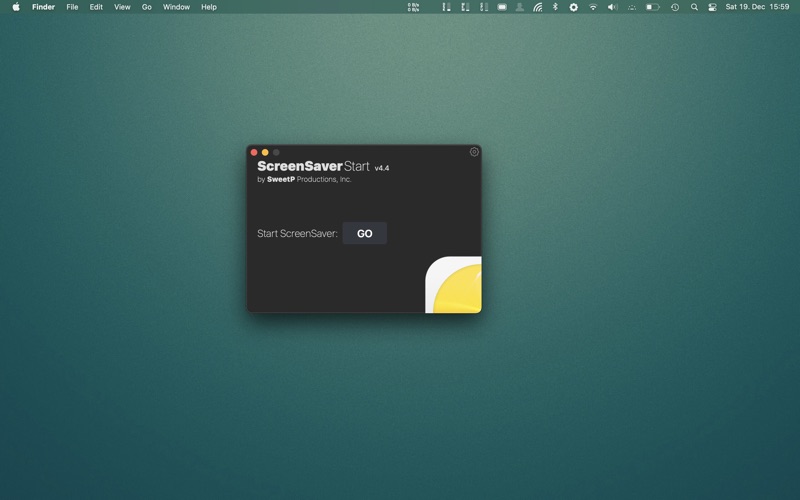Click the SweetP Productions, Inc. text

pyautogui.click(x=309, y=179)
